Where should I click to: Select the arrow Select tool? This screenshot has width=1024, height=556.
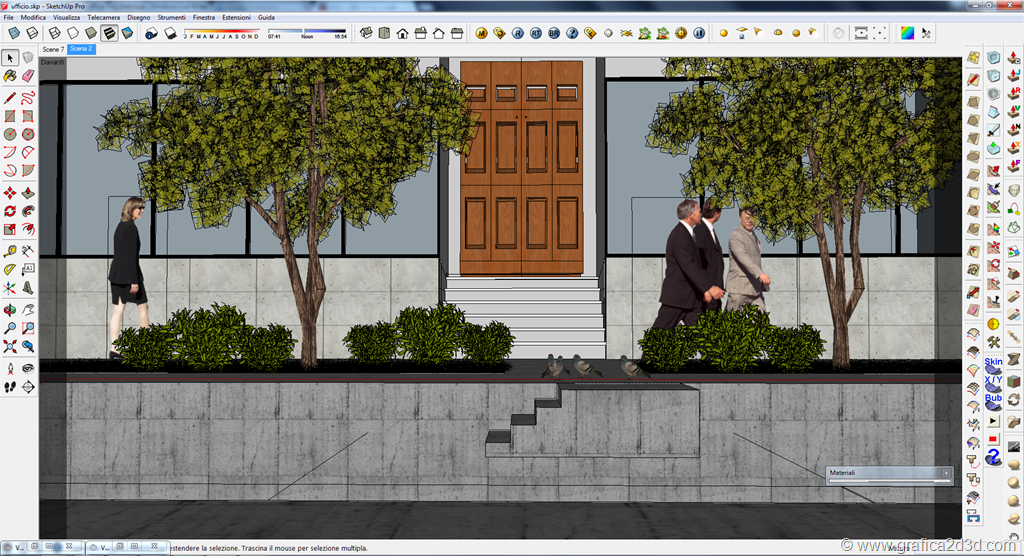[10, 58]
